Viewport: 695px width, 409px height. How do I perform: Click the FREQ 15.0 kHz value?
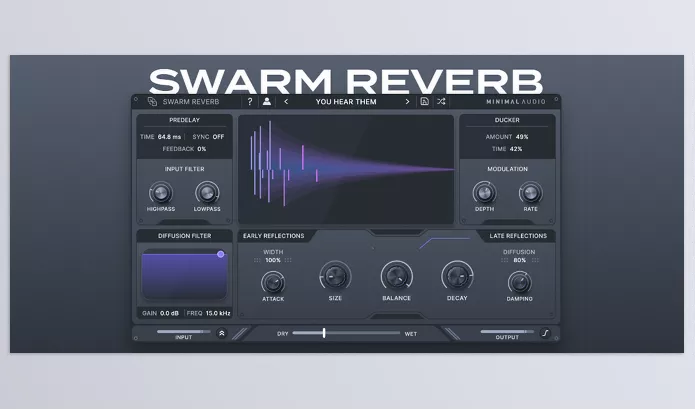click(x=218, y=313)
